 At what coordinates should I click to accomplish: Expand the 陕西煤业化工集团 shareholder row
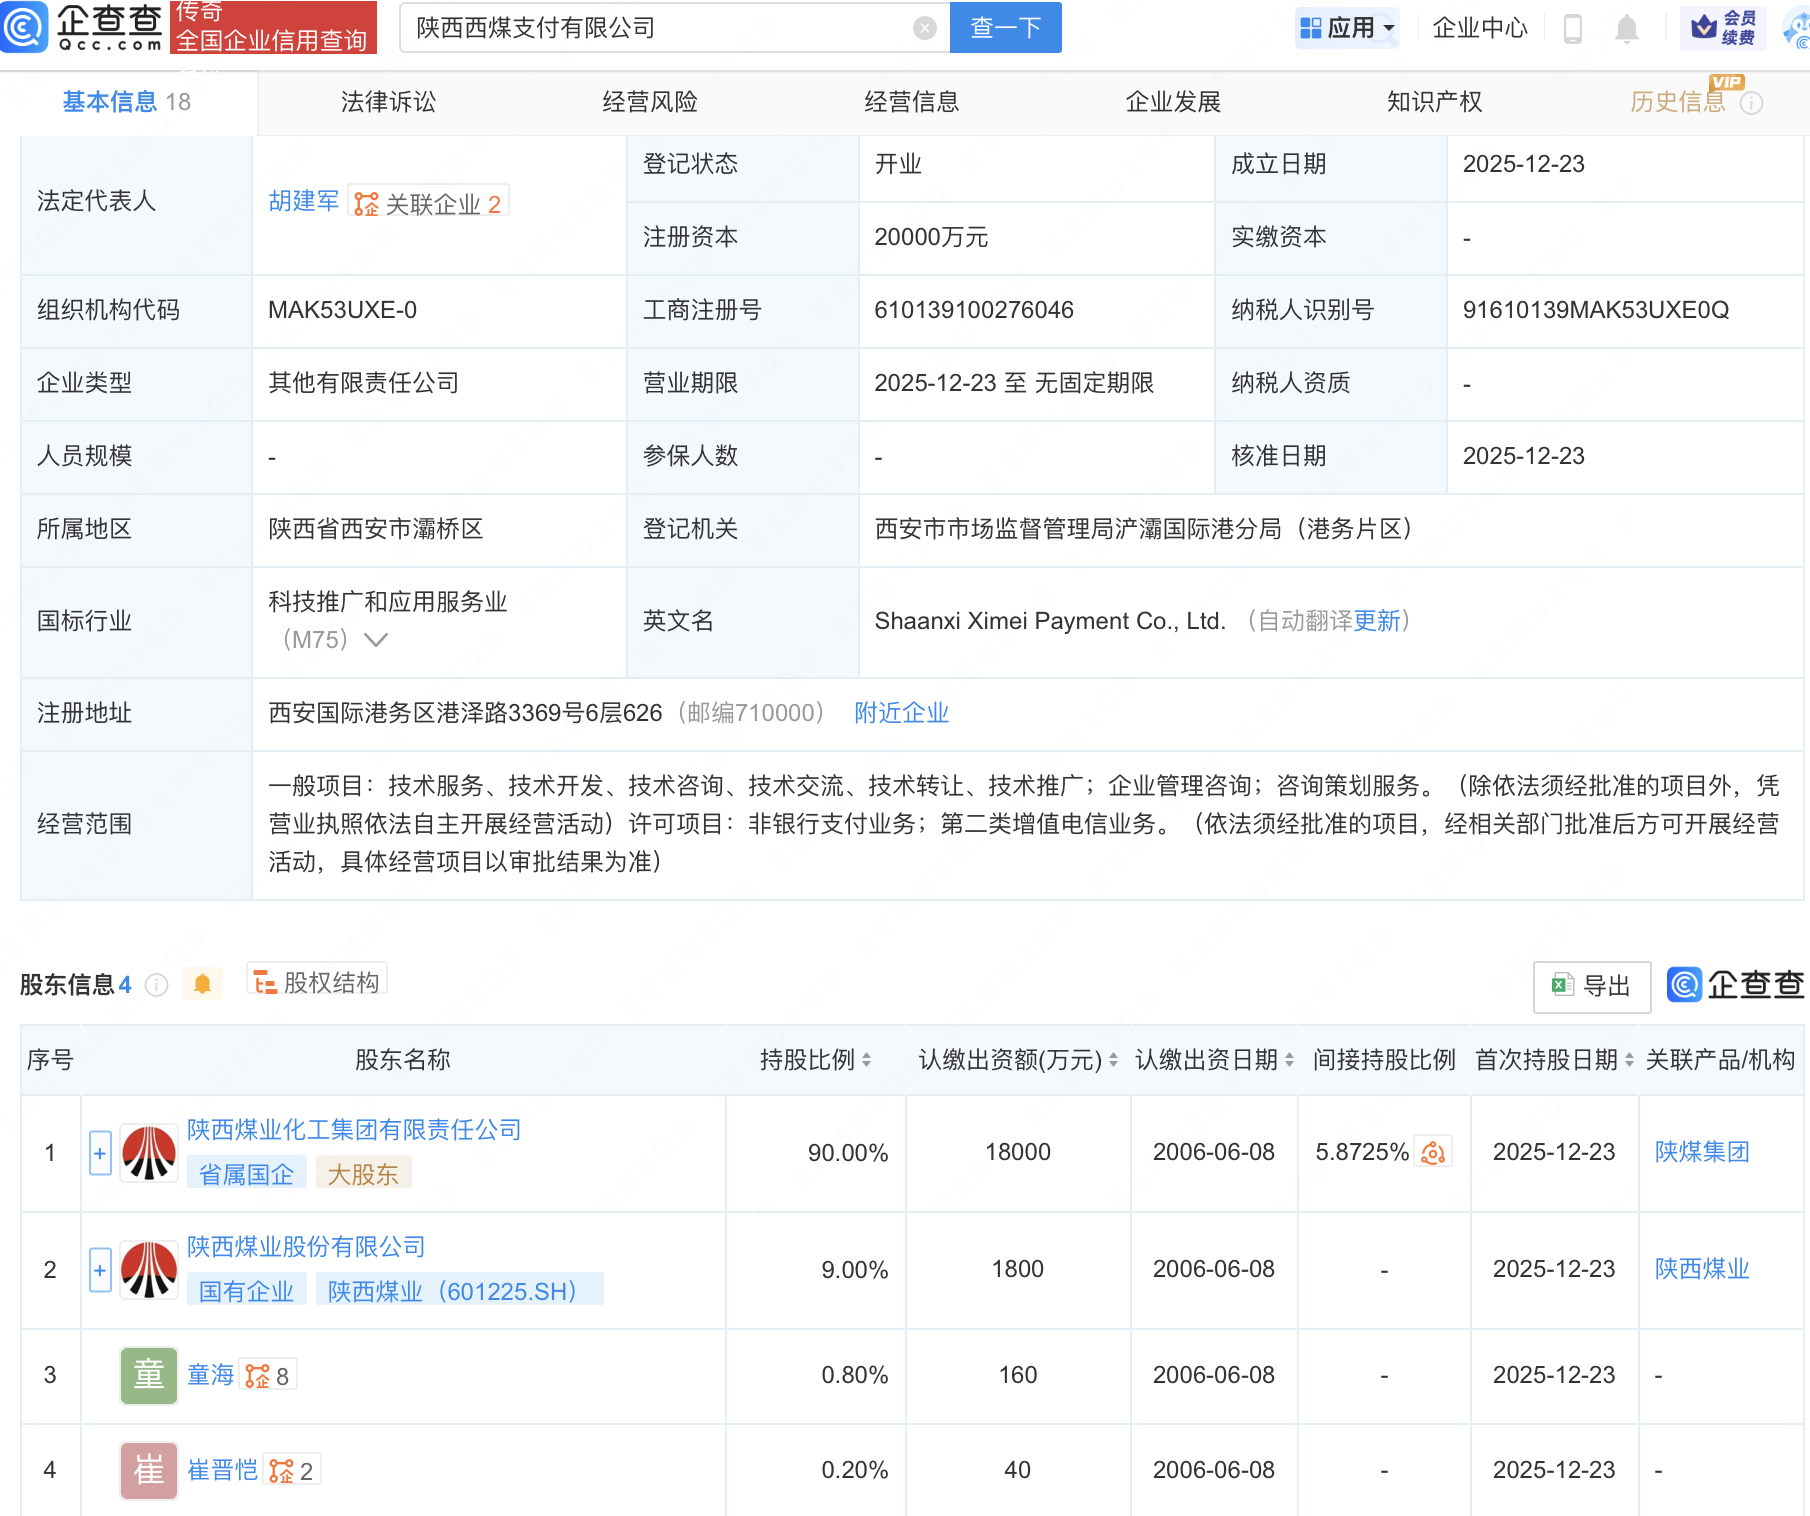100,1153
